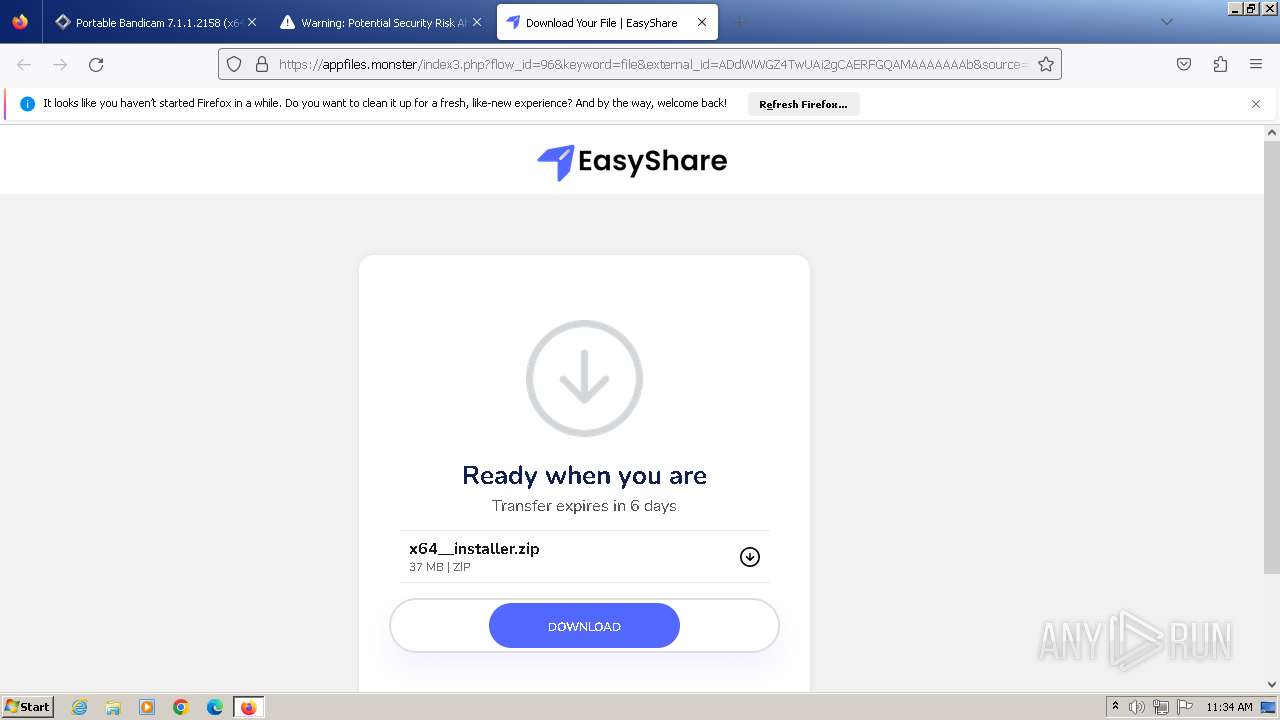This screenshot has width=1280, height=720.
Task: Open the list all tabs dropdown
Action: 1166,22
